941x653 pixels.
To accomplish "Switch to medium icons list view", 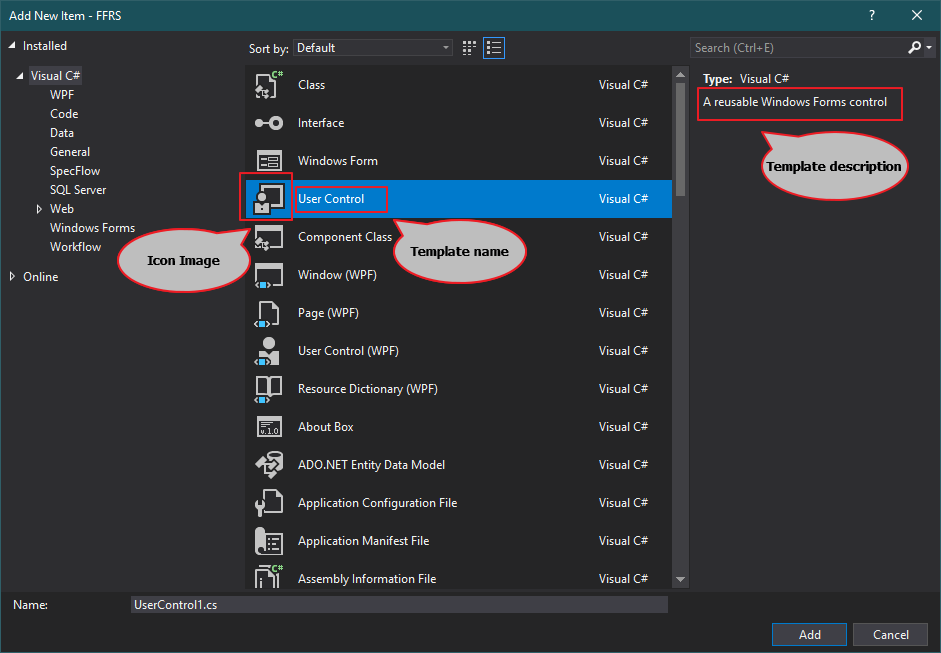I will click(x=493, y=47).
